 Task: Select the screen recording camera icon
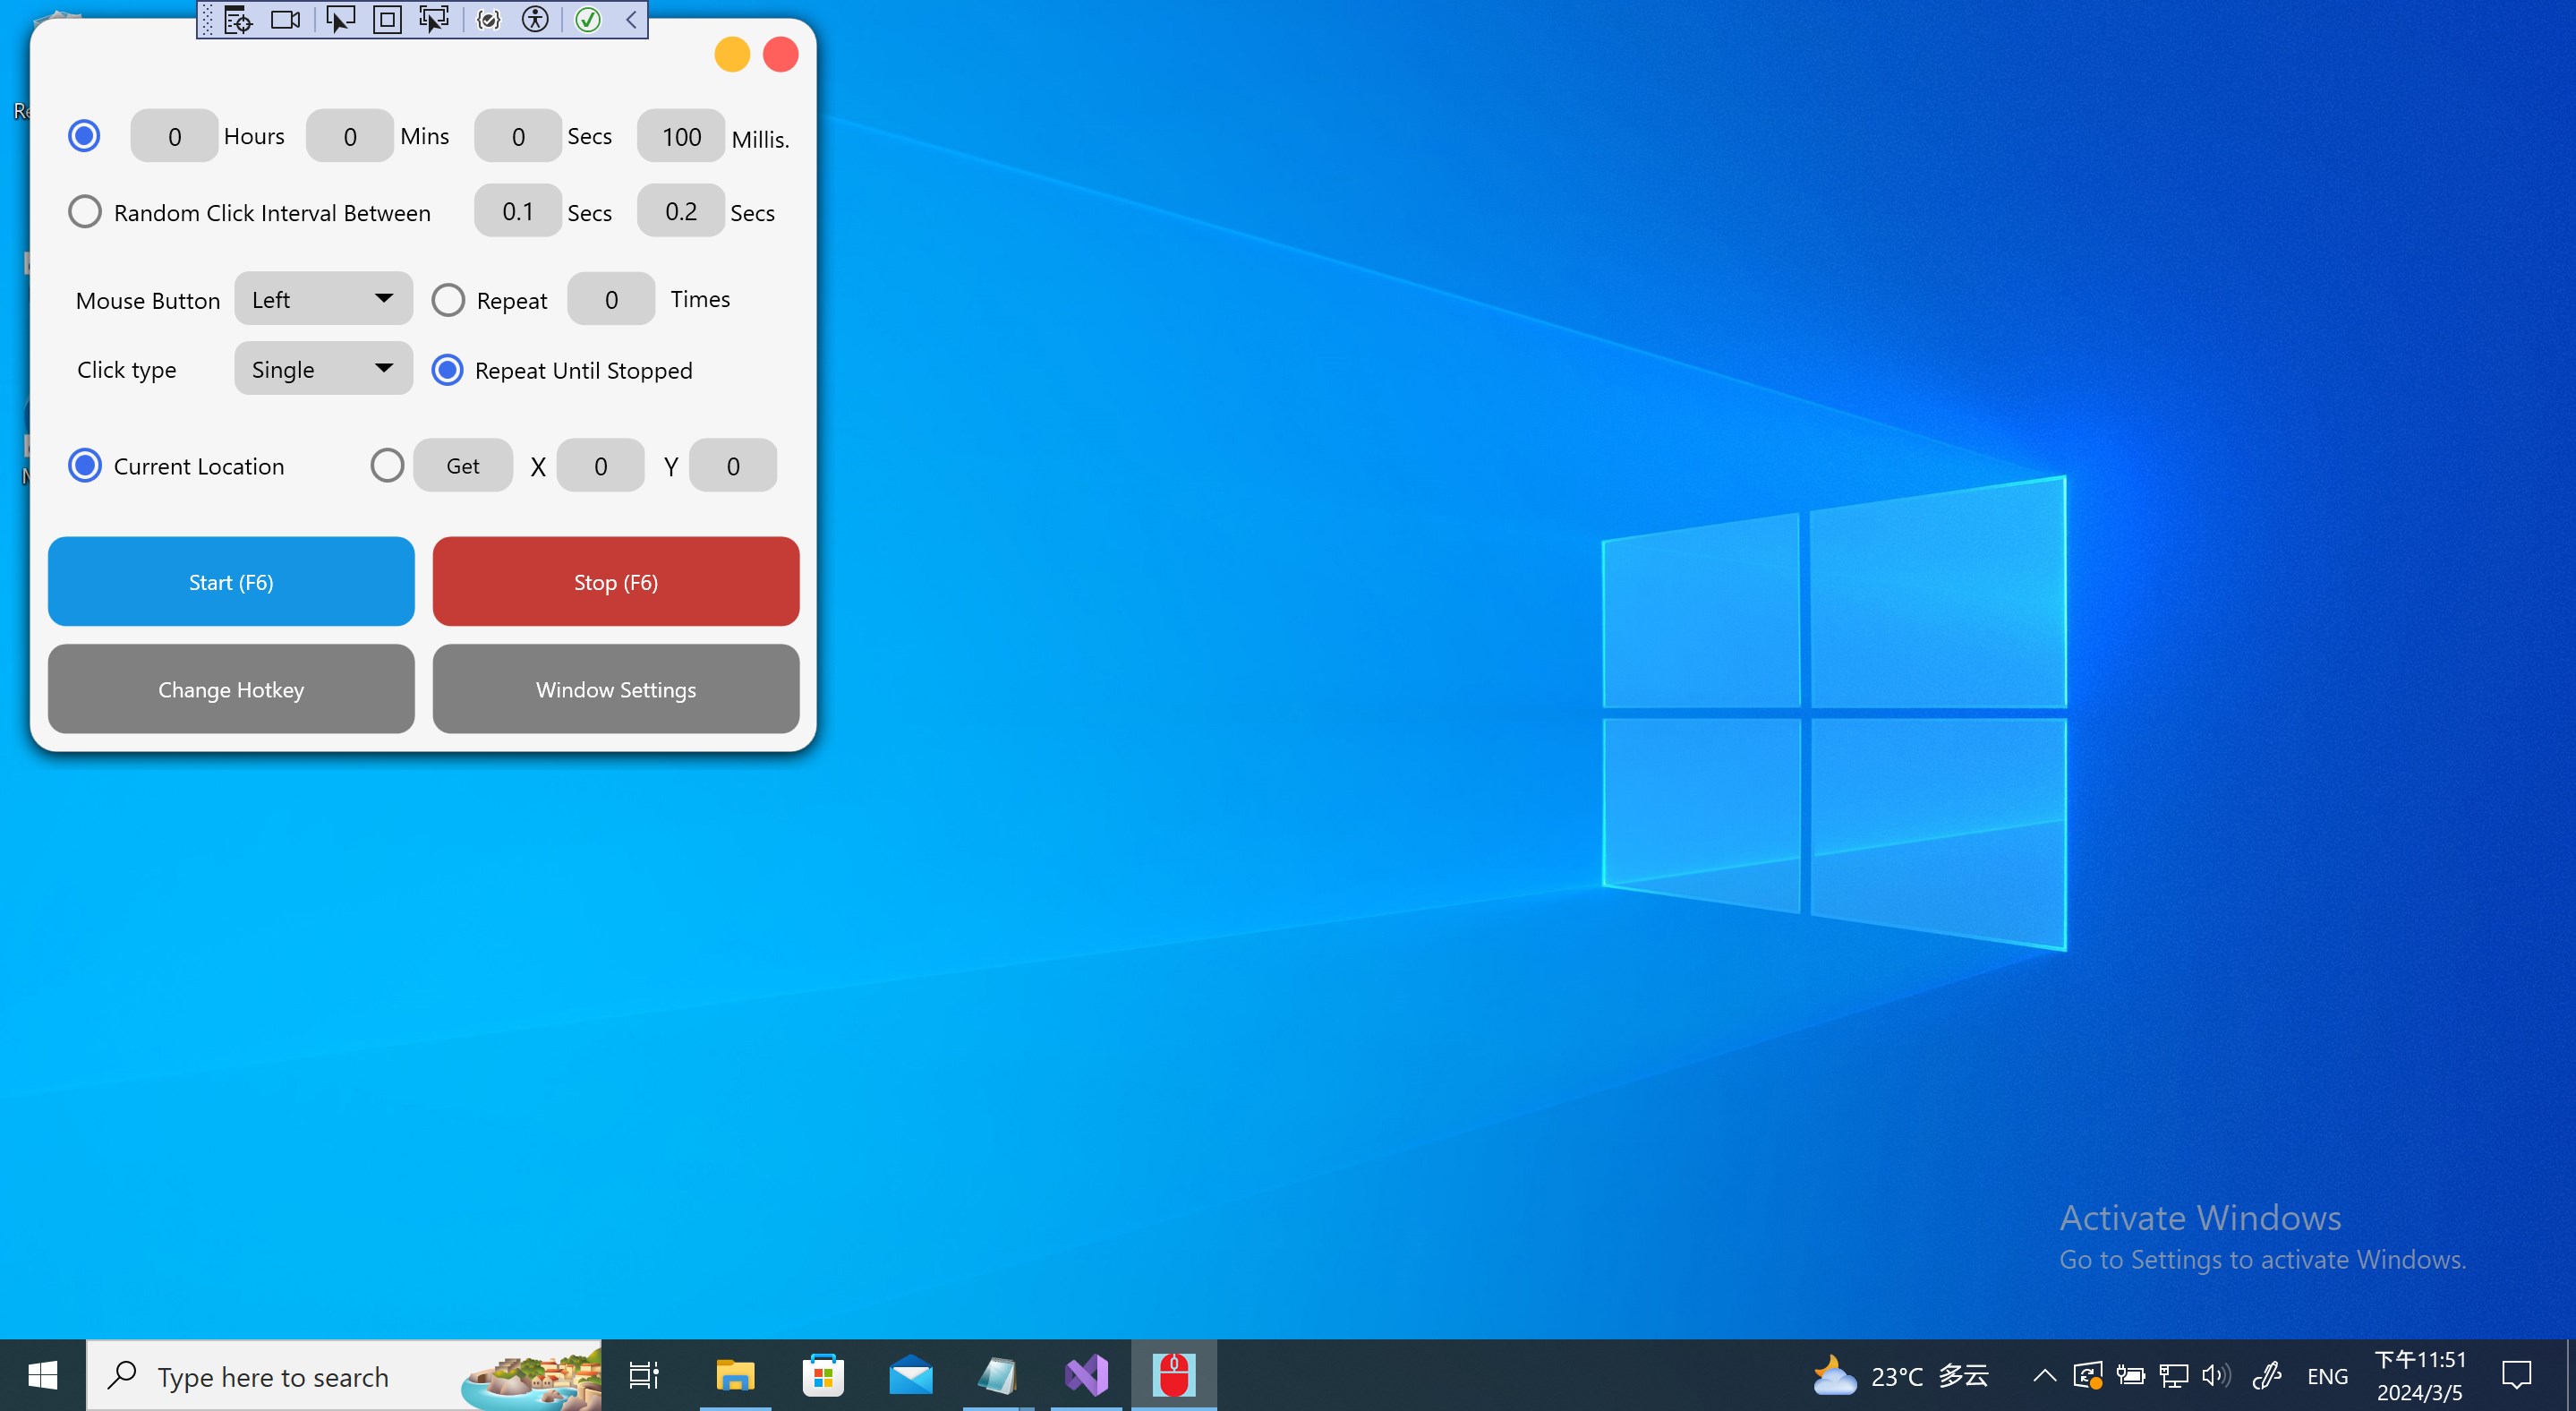tap(286, 19)
